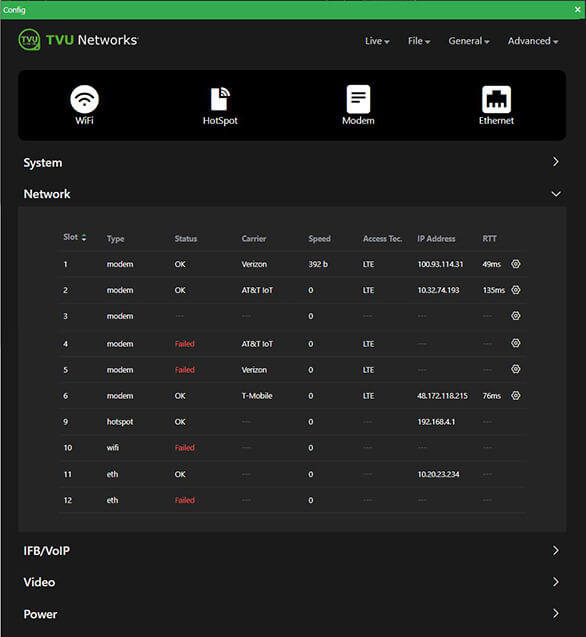The image size is (586, 637).
Task: Click the TVU Networks logo
Action: click(78, 40)
